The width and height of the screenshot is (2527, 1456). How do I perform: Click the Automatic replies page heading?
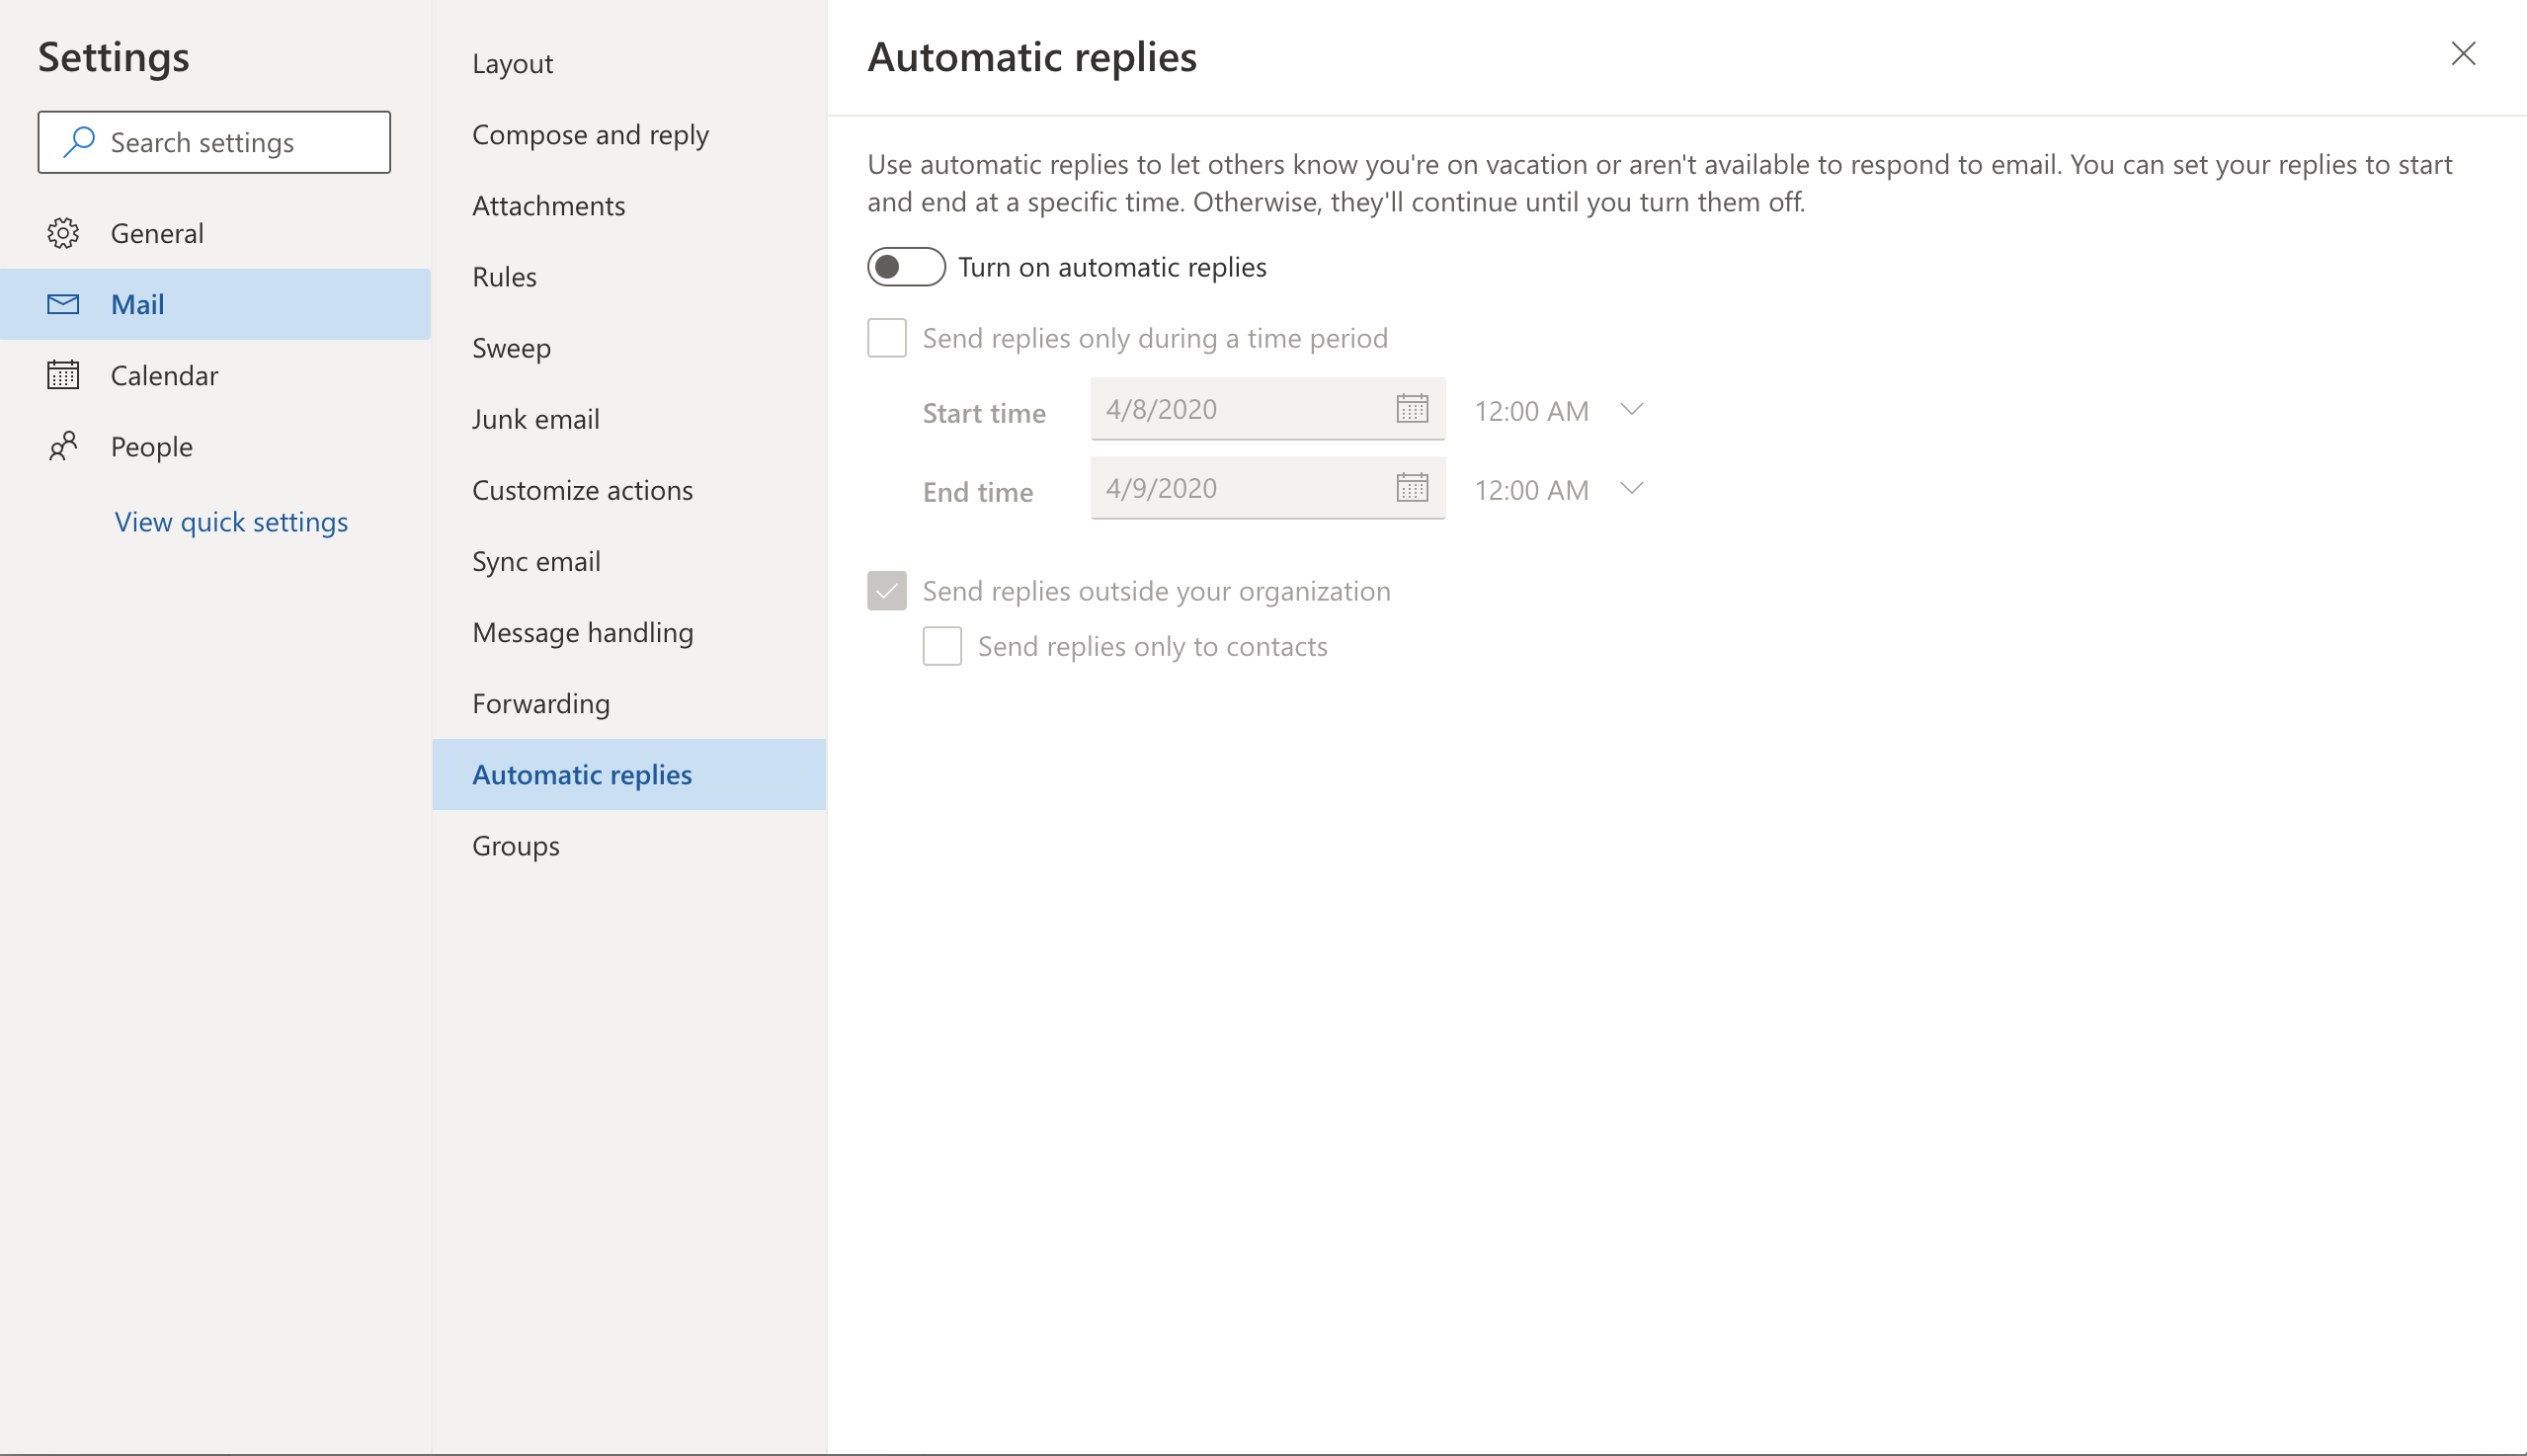[1032, 57]
